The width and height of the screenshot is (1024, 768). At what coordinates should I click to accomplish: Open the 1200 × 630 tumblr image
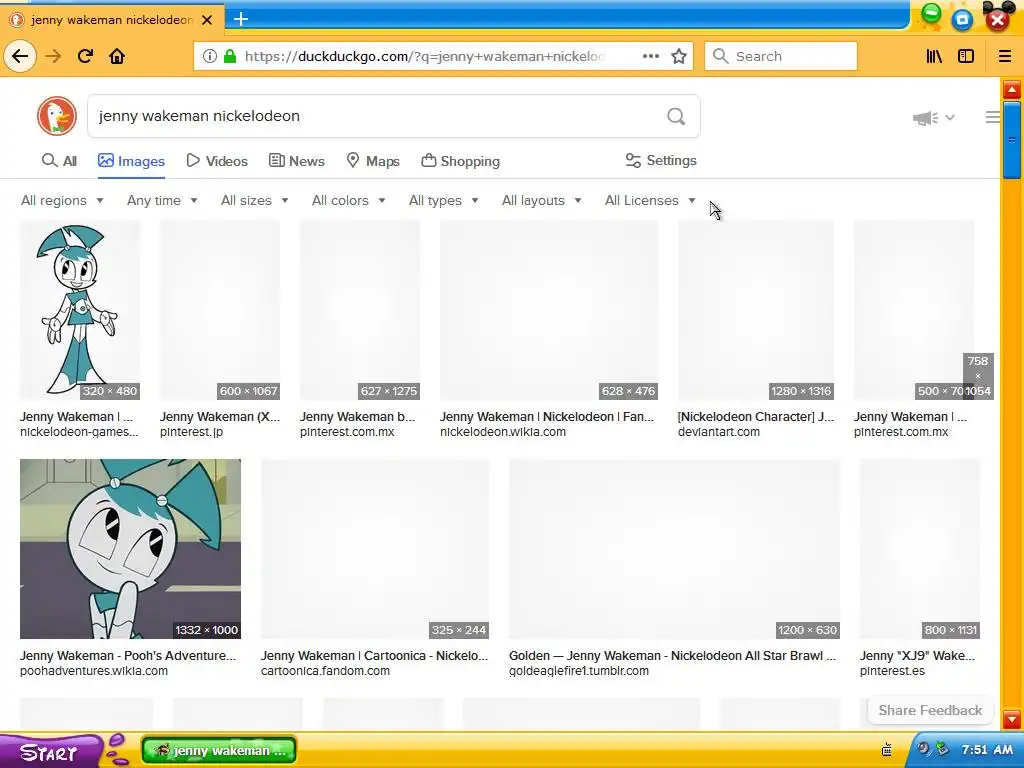point(674,549)
